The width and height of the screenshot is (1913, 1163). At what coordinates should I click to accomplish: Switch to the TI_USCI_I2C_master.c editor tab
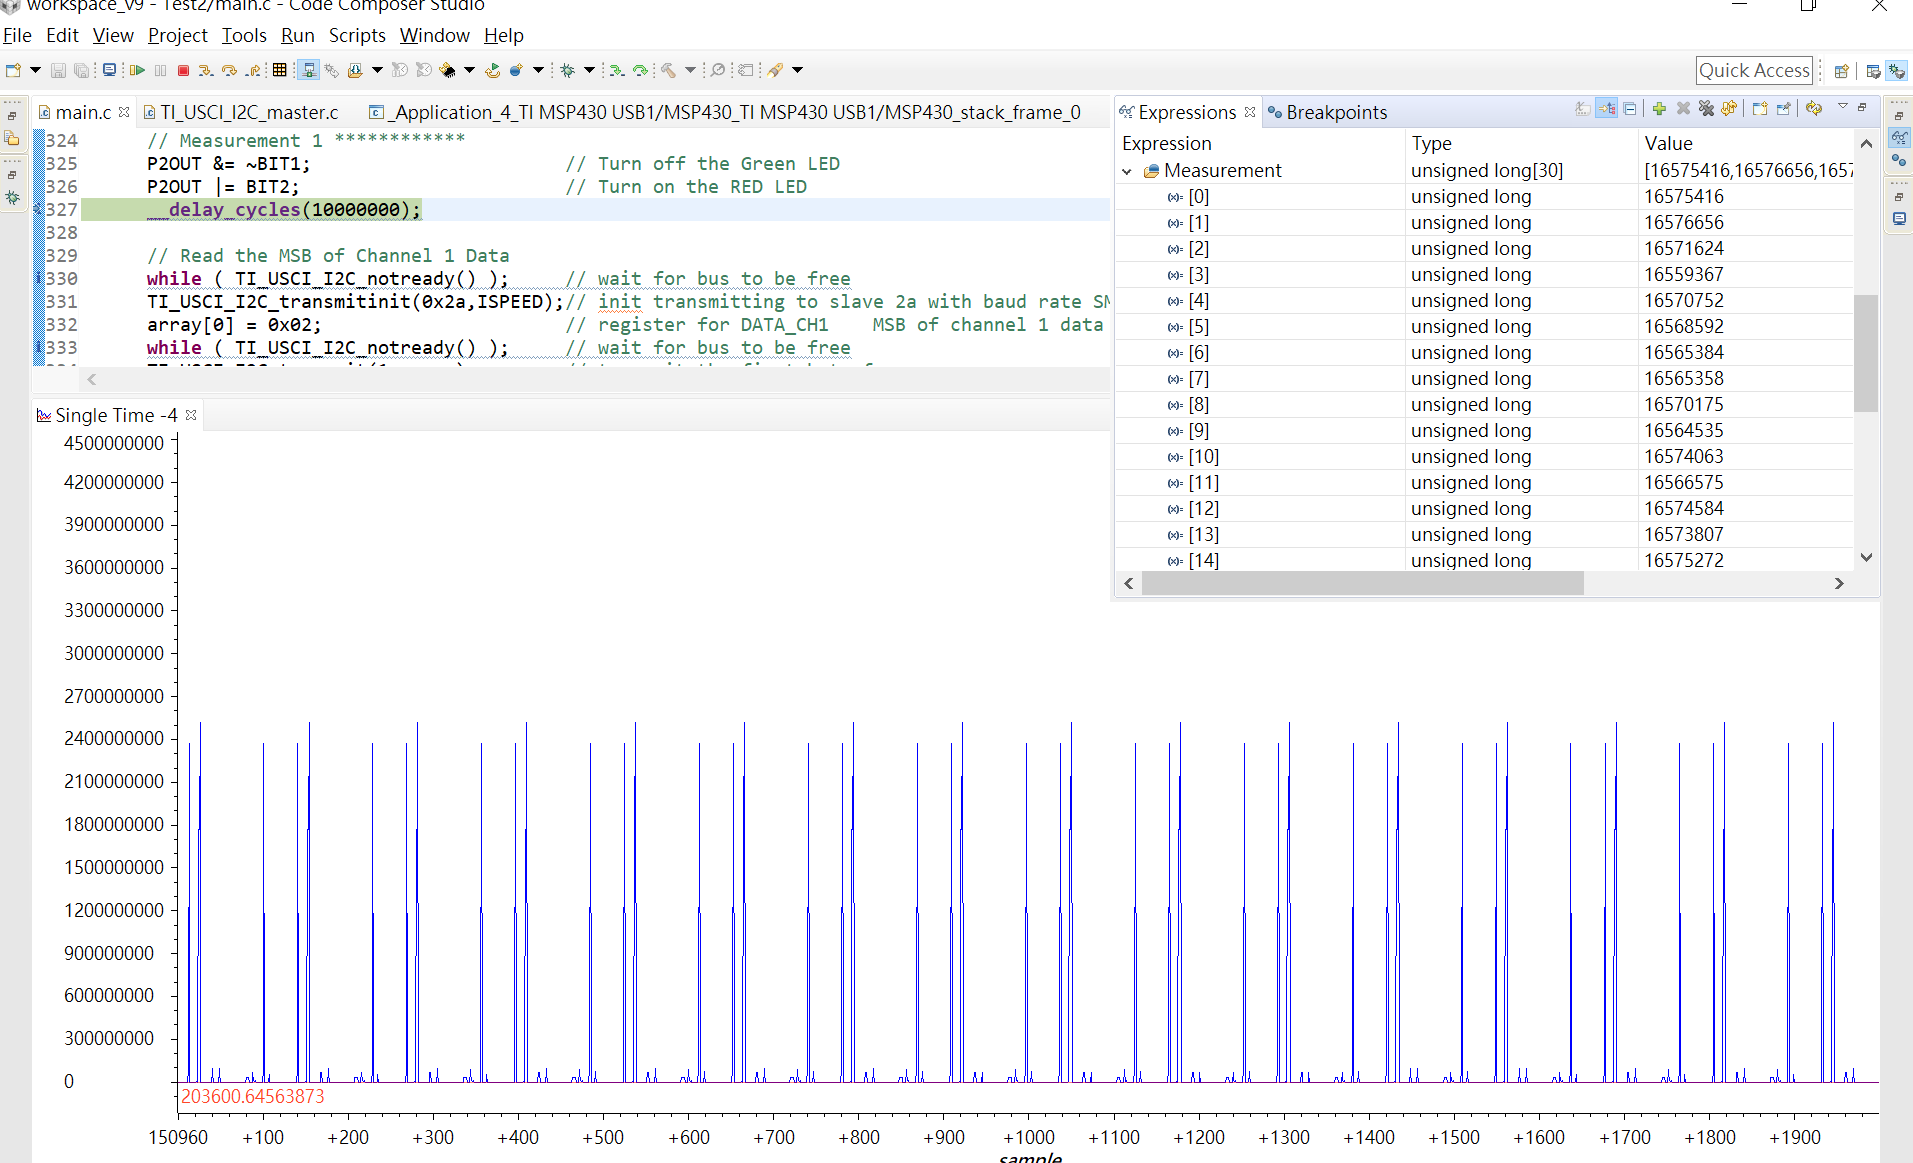(249, 112)
